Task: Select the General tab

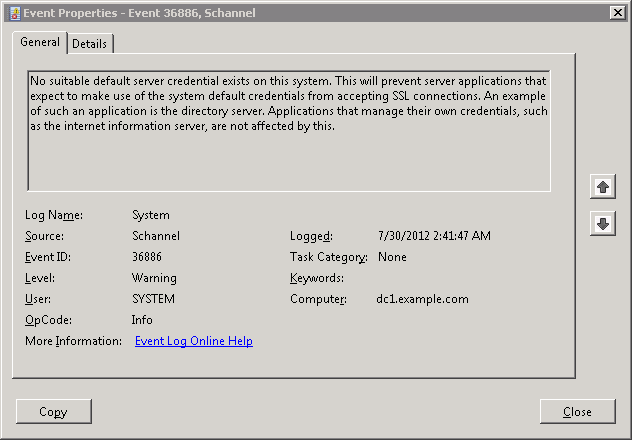Action: pyautogui.click(x=40, y=43)
